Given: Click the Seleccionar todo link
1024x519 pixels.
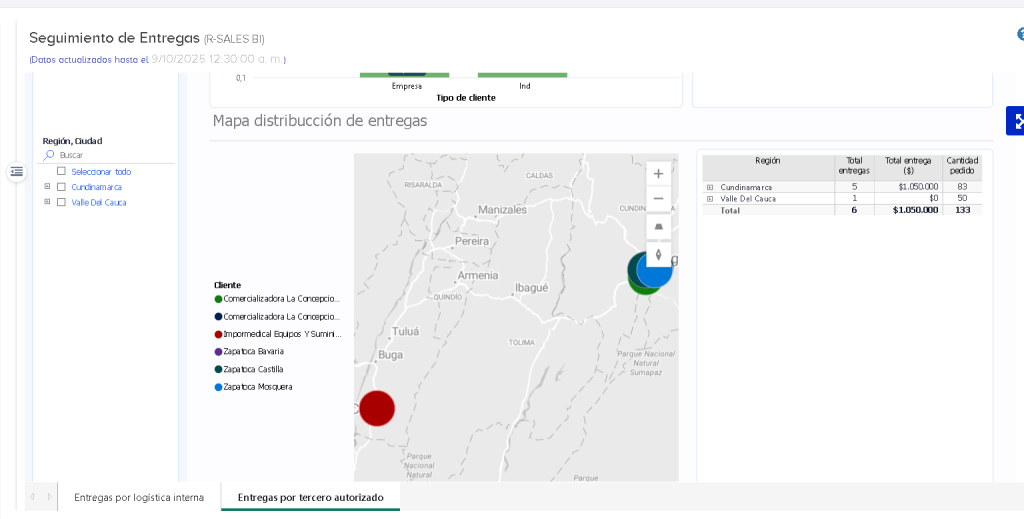Looking at the screenshot, I should coord(101,172).
